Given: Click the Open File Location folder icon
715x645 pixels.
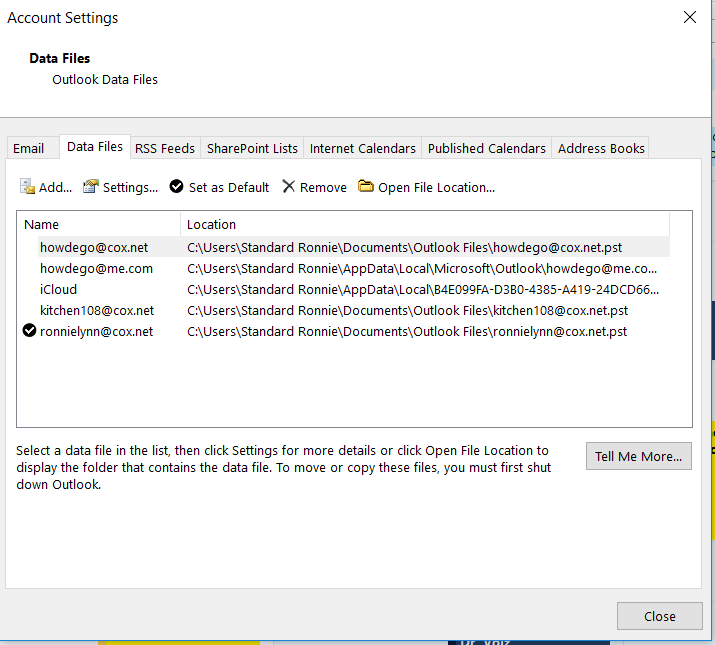Looking at the screenshot, I should 365,186.
